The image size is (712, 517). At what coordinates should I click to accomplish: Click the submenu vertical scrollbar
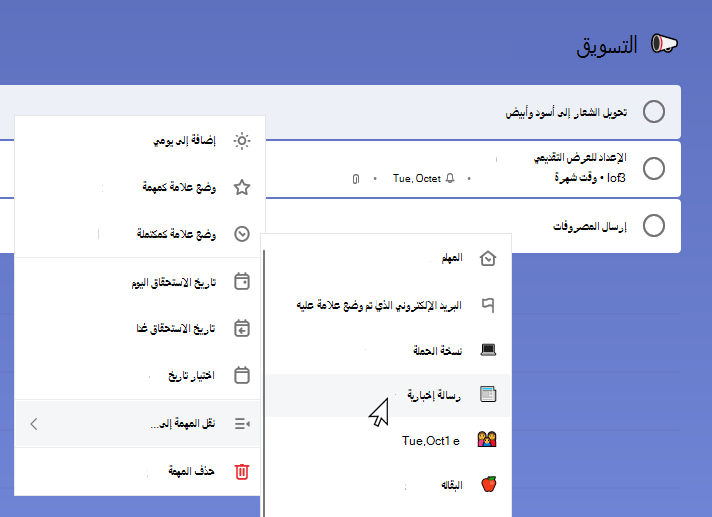[x=263, y=384]
